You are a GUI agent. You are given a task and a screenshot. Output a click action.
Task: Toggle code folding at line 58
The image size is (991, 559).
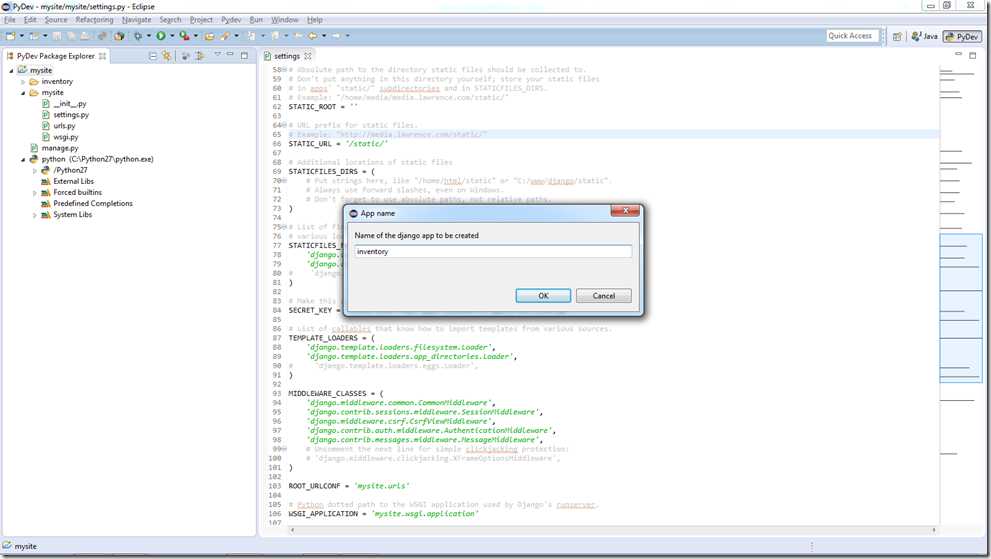pyautogui.click(x=285, y=70)
